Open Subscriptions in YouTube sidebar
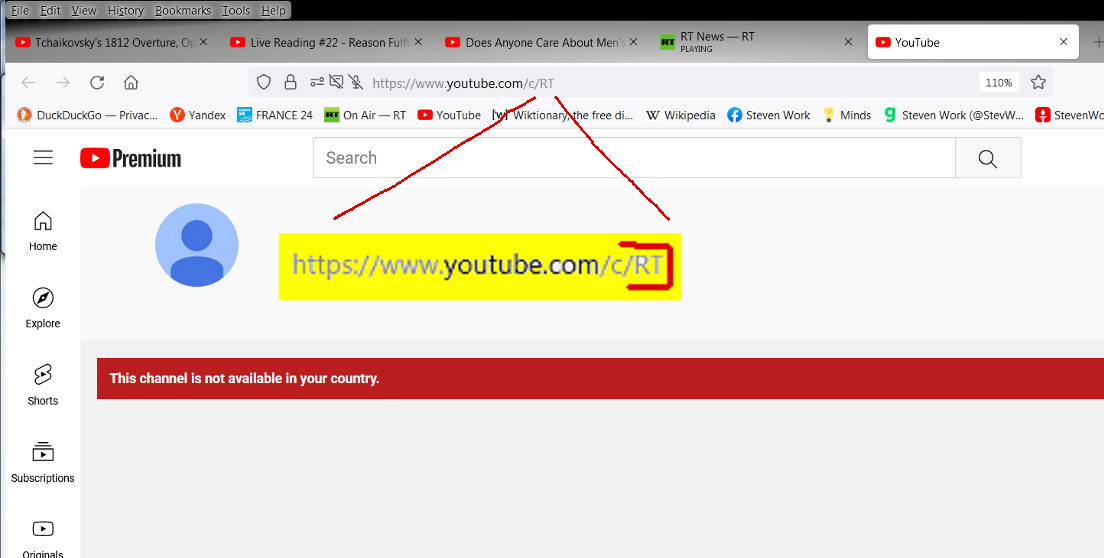Viewport: 1104px width, 558px height. point(43,463)
